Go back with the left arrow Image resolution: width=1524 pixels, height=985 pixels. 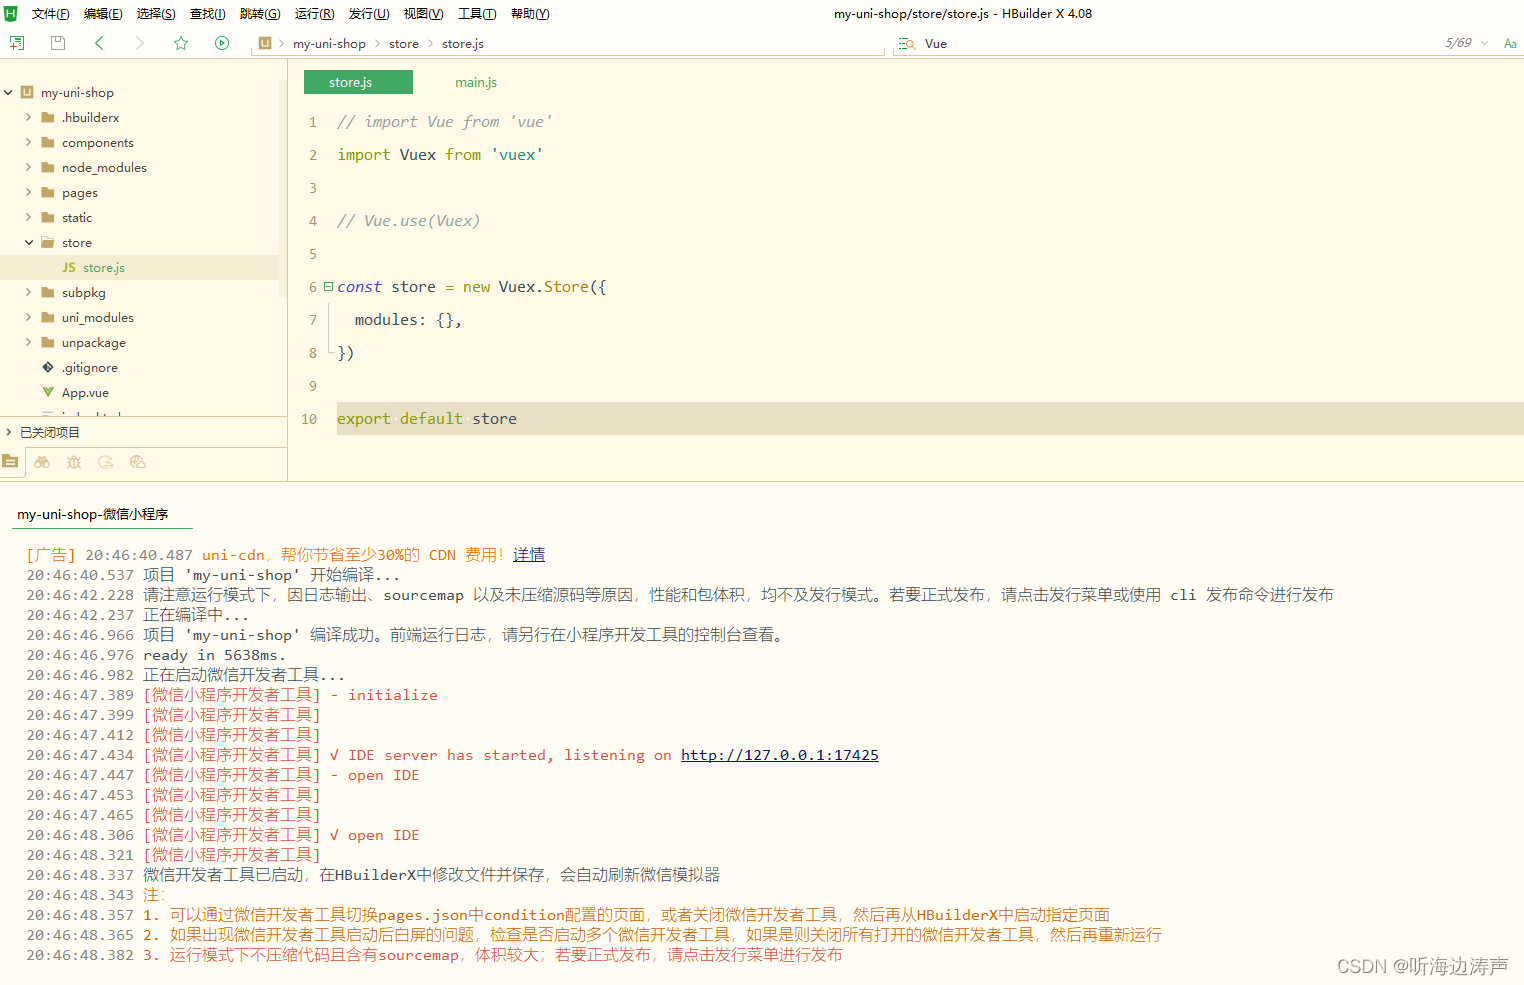(99, 43)
